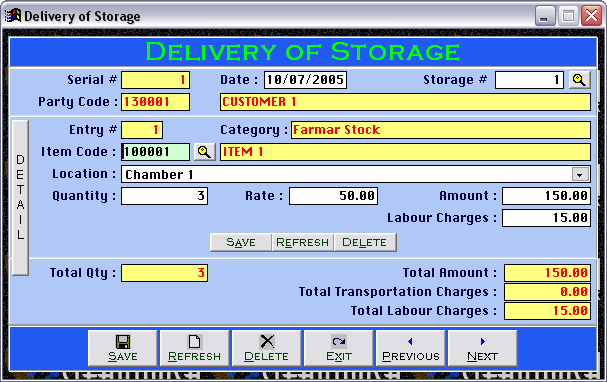This screenshot has width=607, height=382.
Task: Go to Next record
Action: [x=482, y=348]
